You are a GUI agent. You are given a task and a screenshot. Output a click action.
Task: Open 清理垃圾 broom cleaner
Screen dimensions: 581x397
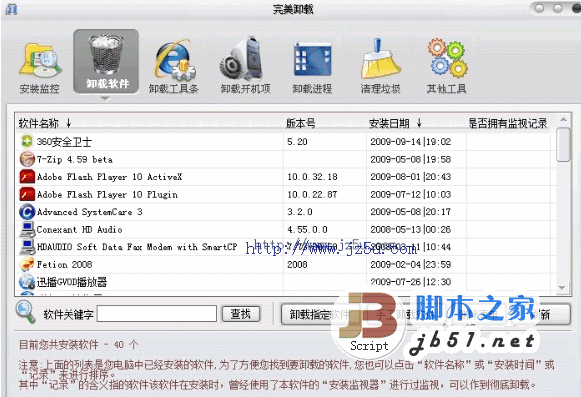(x=381, y=66)
